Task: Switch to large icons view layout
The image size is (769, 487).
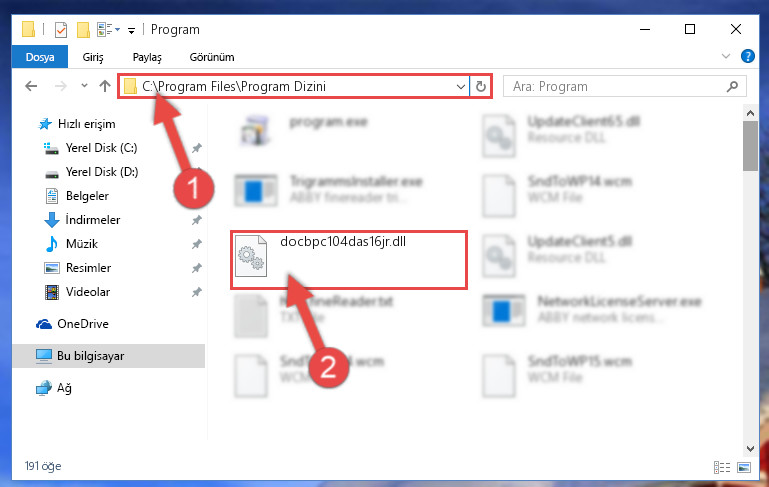Action: 744,467
